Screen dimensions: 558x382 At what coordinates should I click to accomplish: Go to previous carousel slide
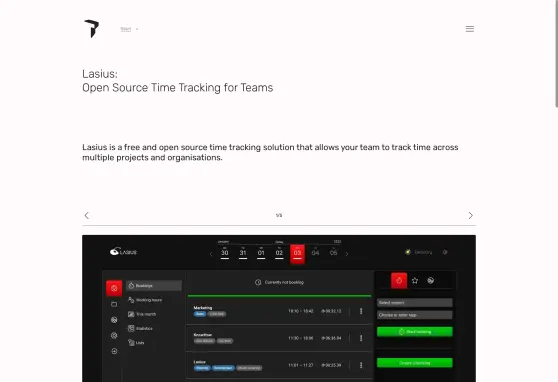coord(86,215)
